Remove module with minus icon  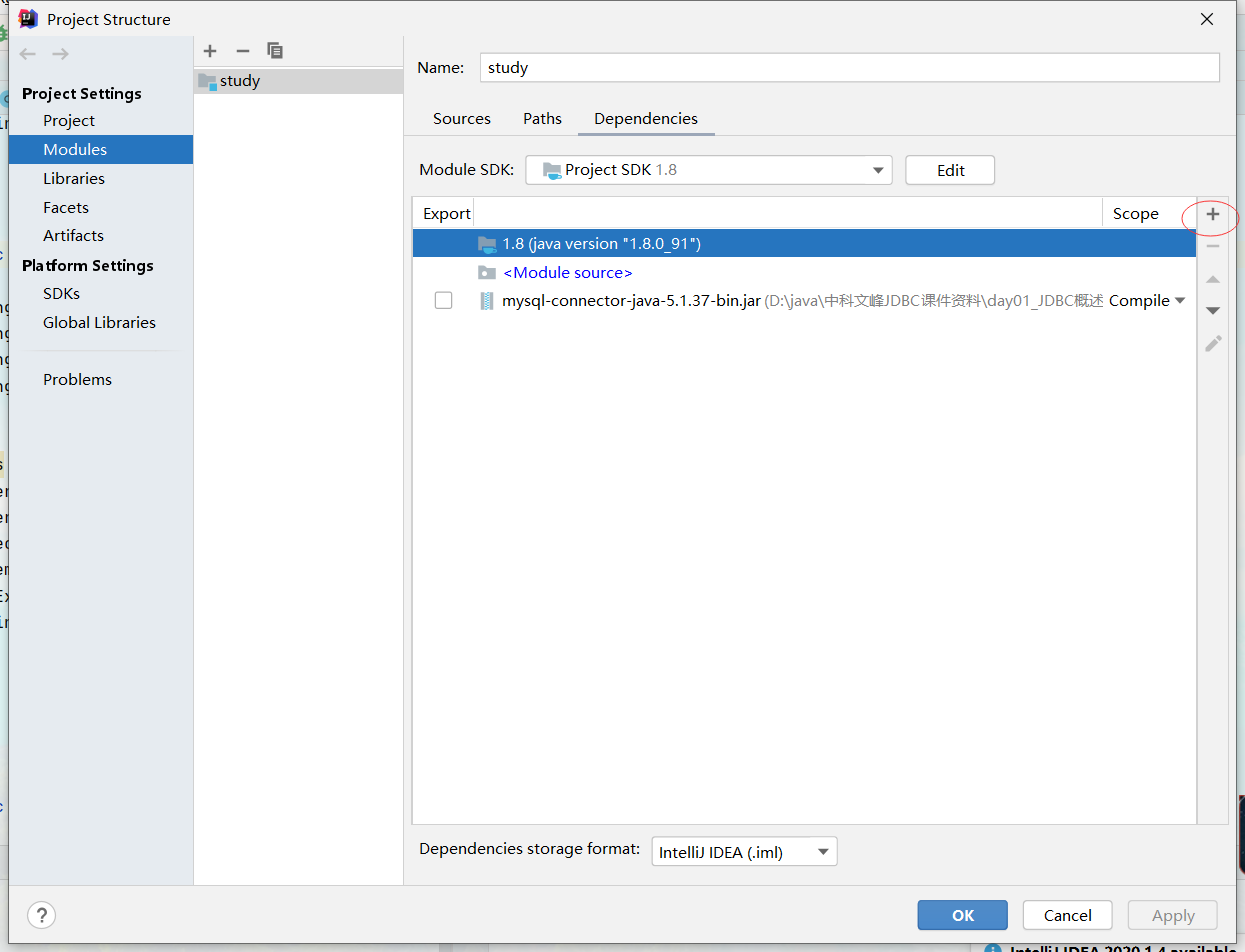(x=242, y=51)
